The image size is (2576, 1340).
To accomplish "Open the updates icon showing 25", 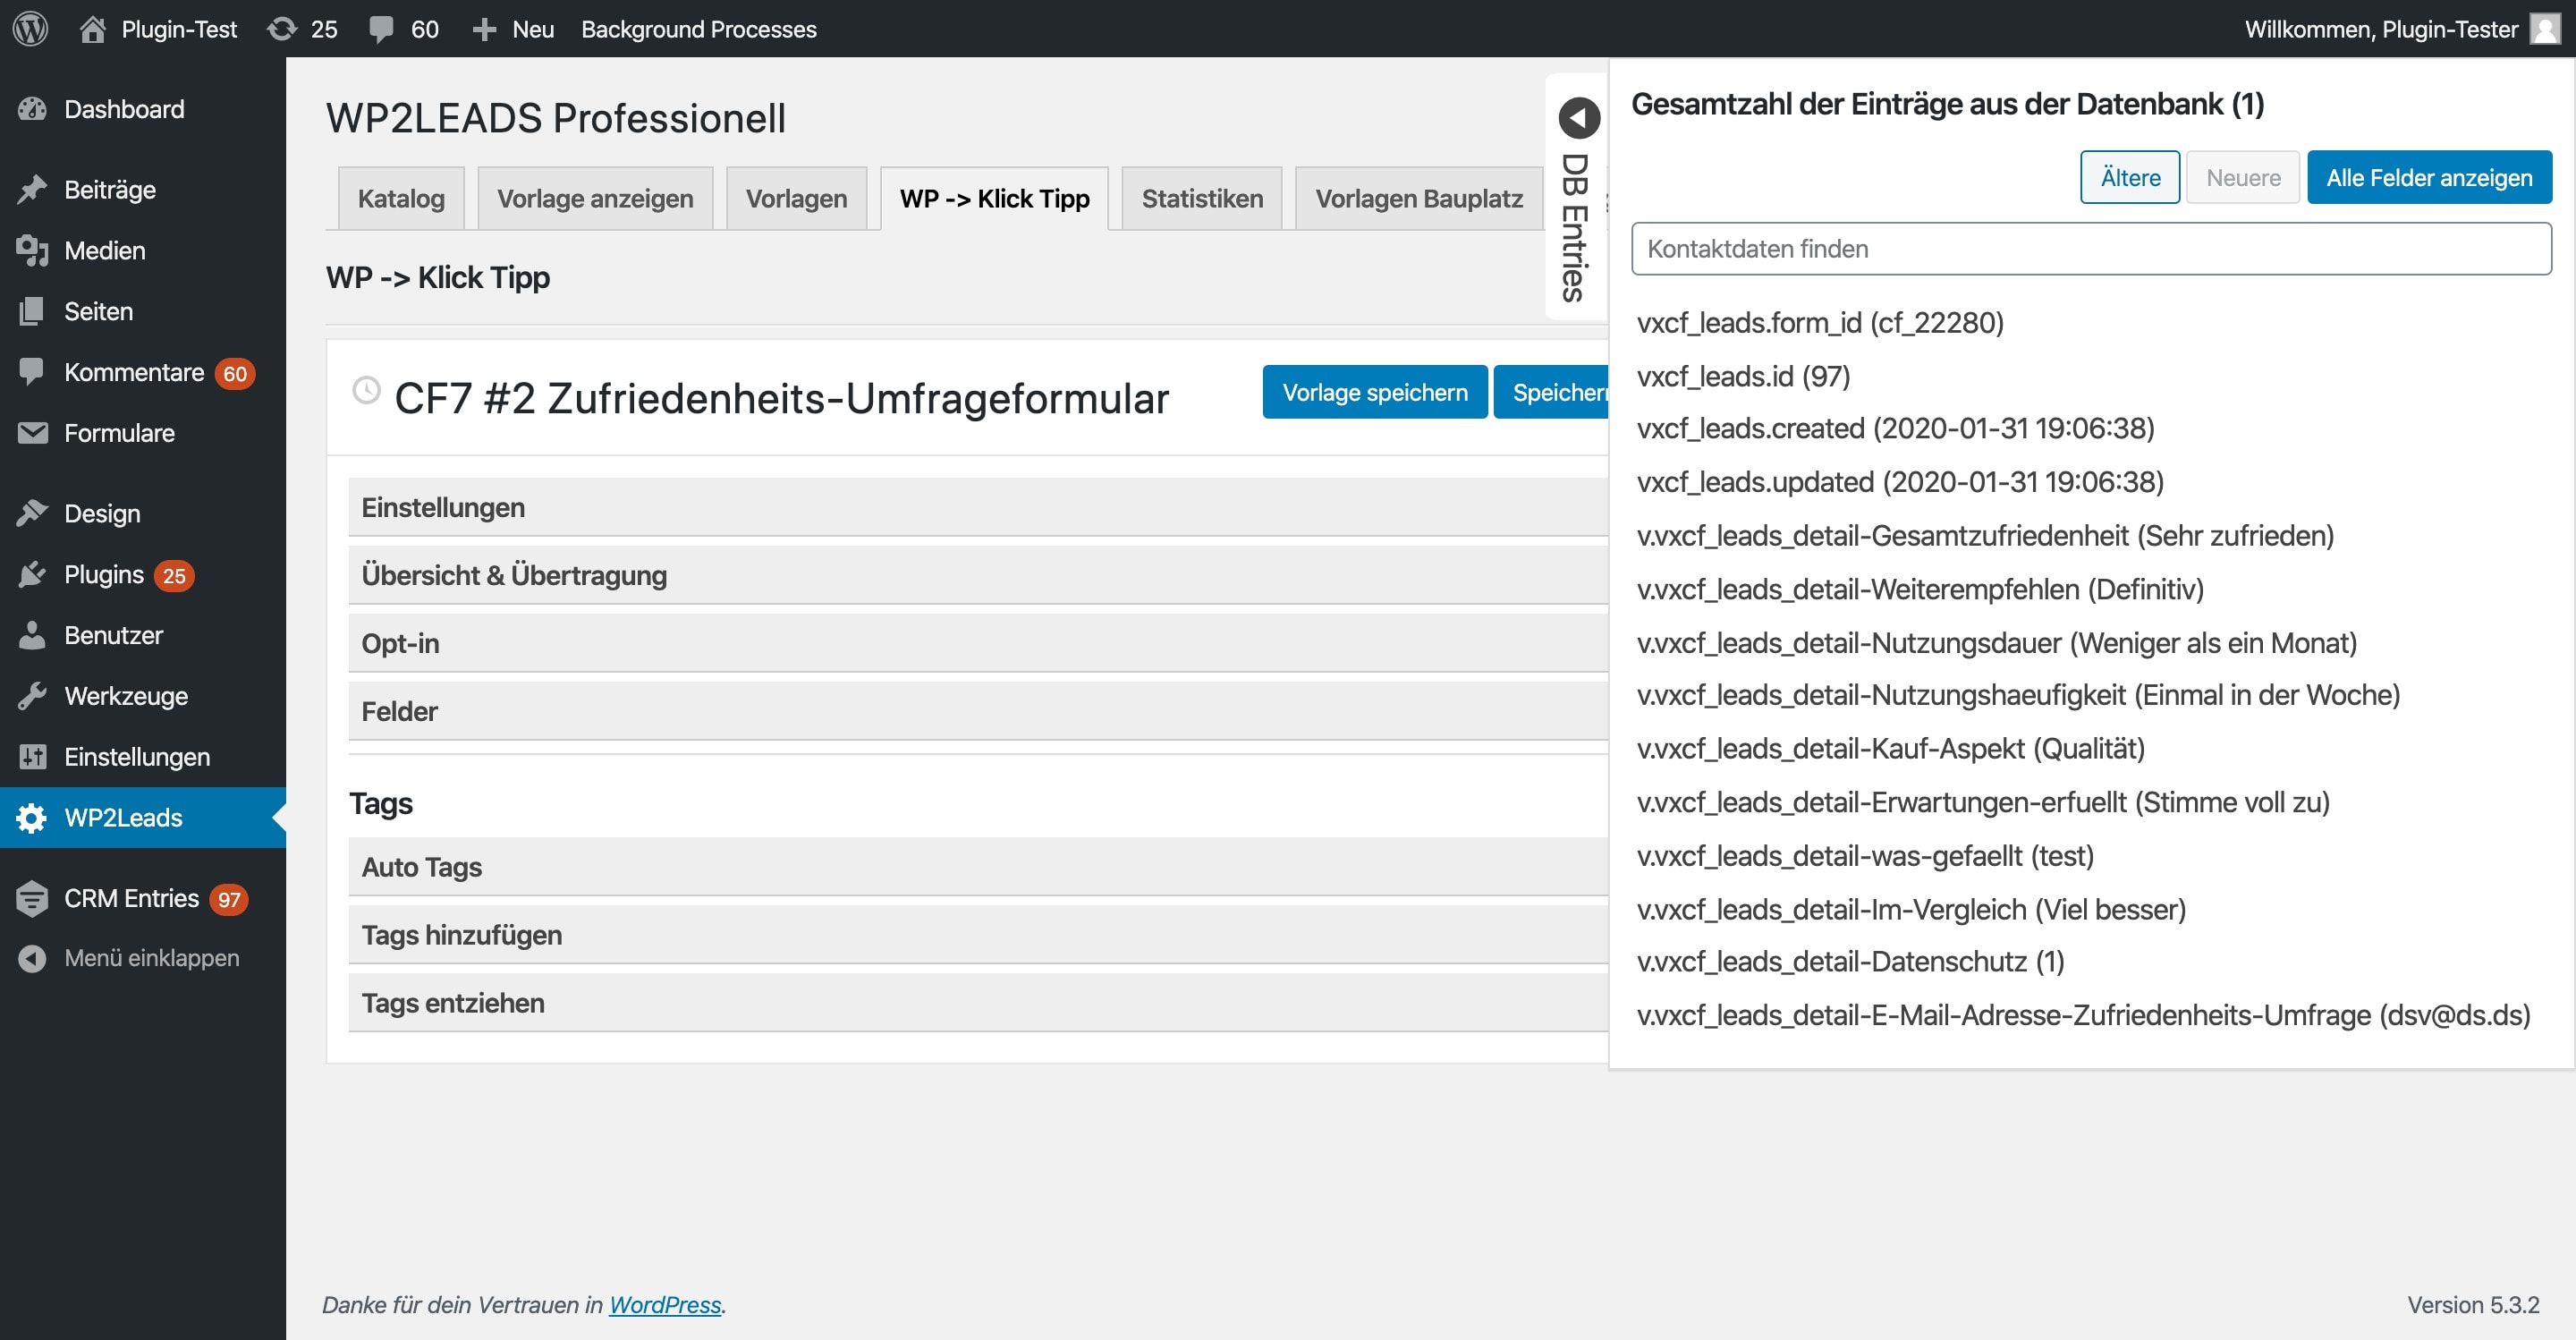I will pyautogui.click(x=282, y=29).
